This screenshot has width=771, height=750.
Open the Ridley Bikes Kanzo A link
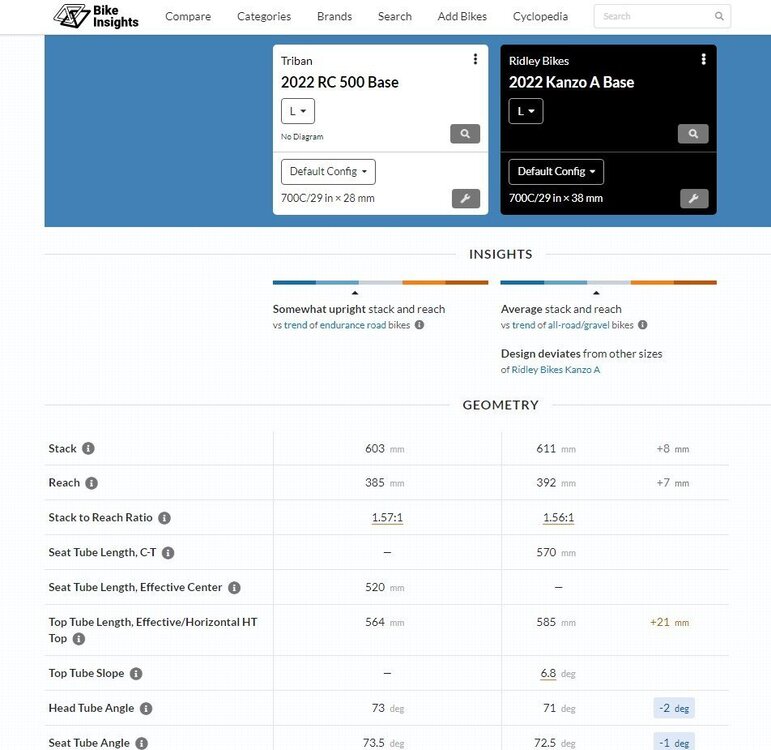pyautogui.click(x=556, y=370)
